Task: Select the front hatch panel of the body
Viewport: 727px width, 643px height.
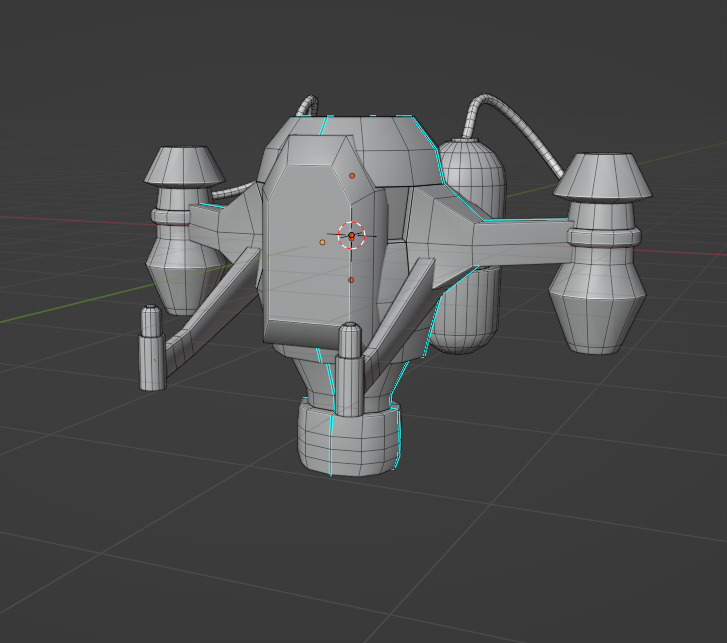Action: coord(325,241)
